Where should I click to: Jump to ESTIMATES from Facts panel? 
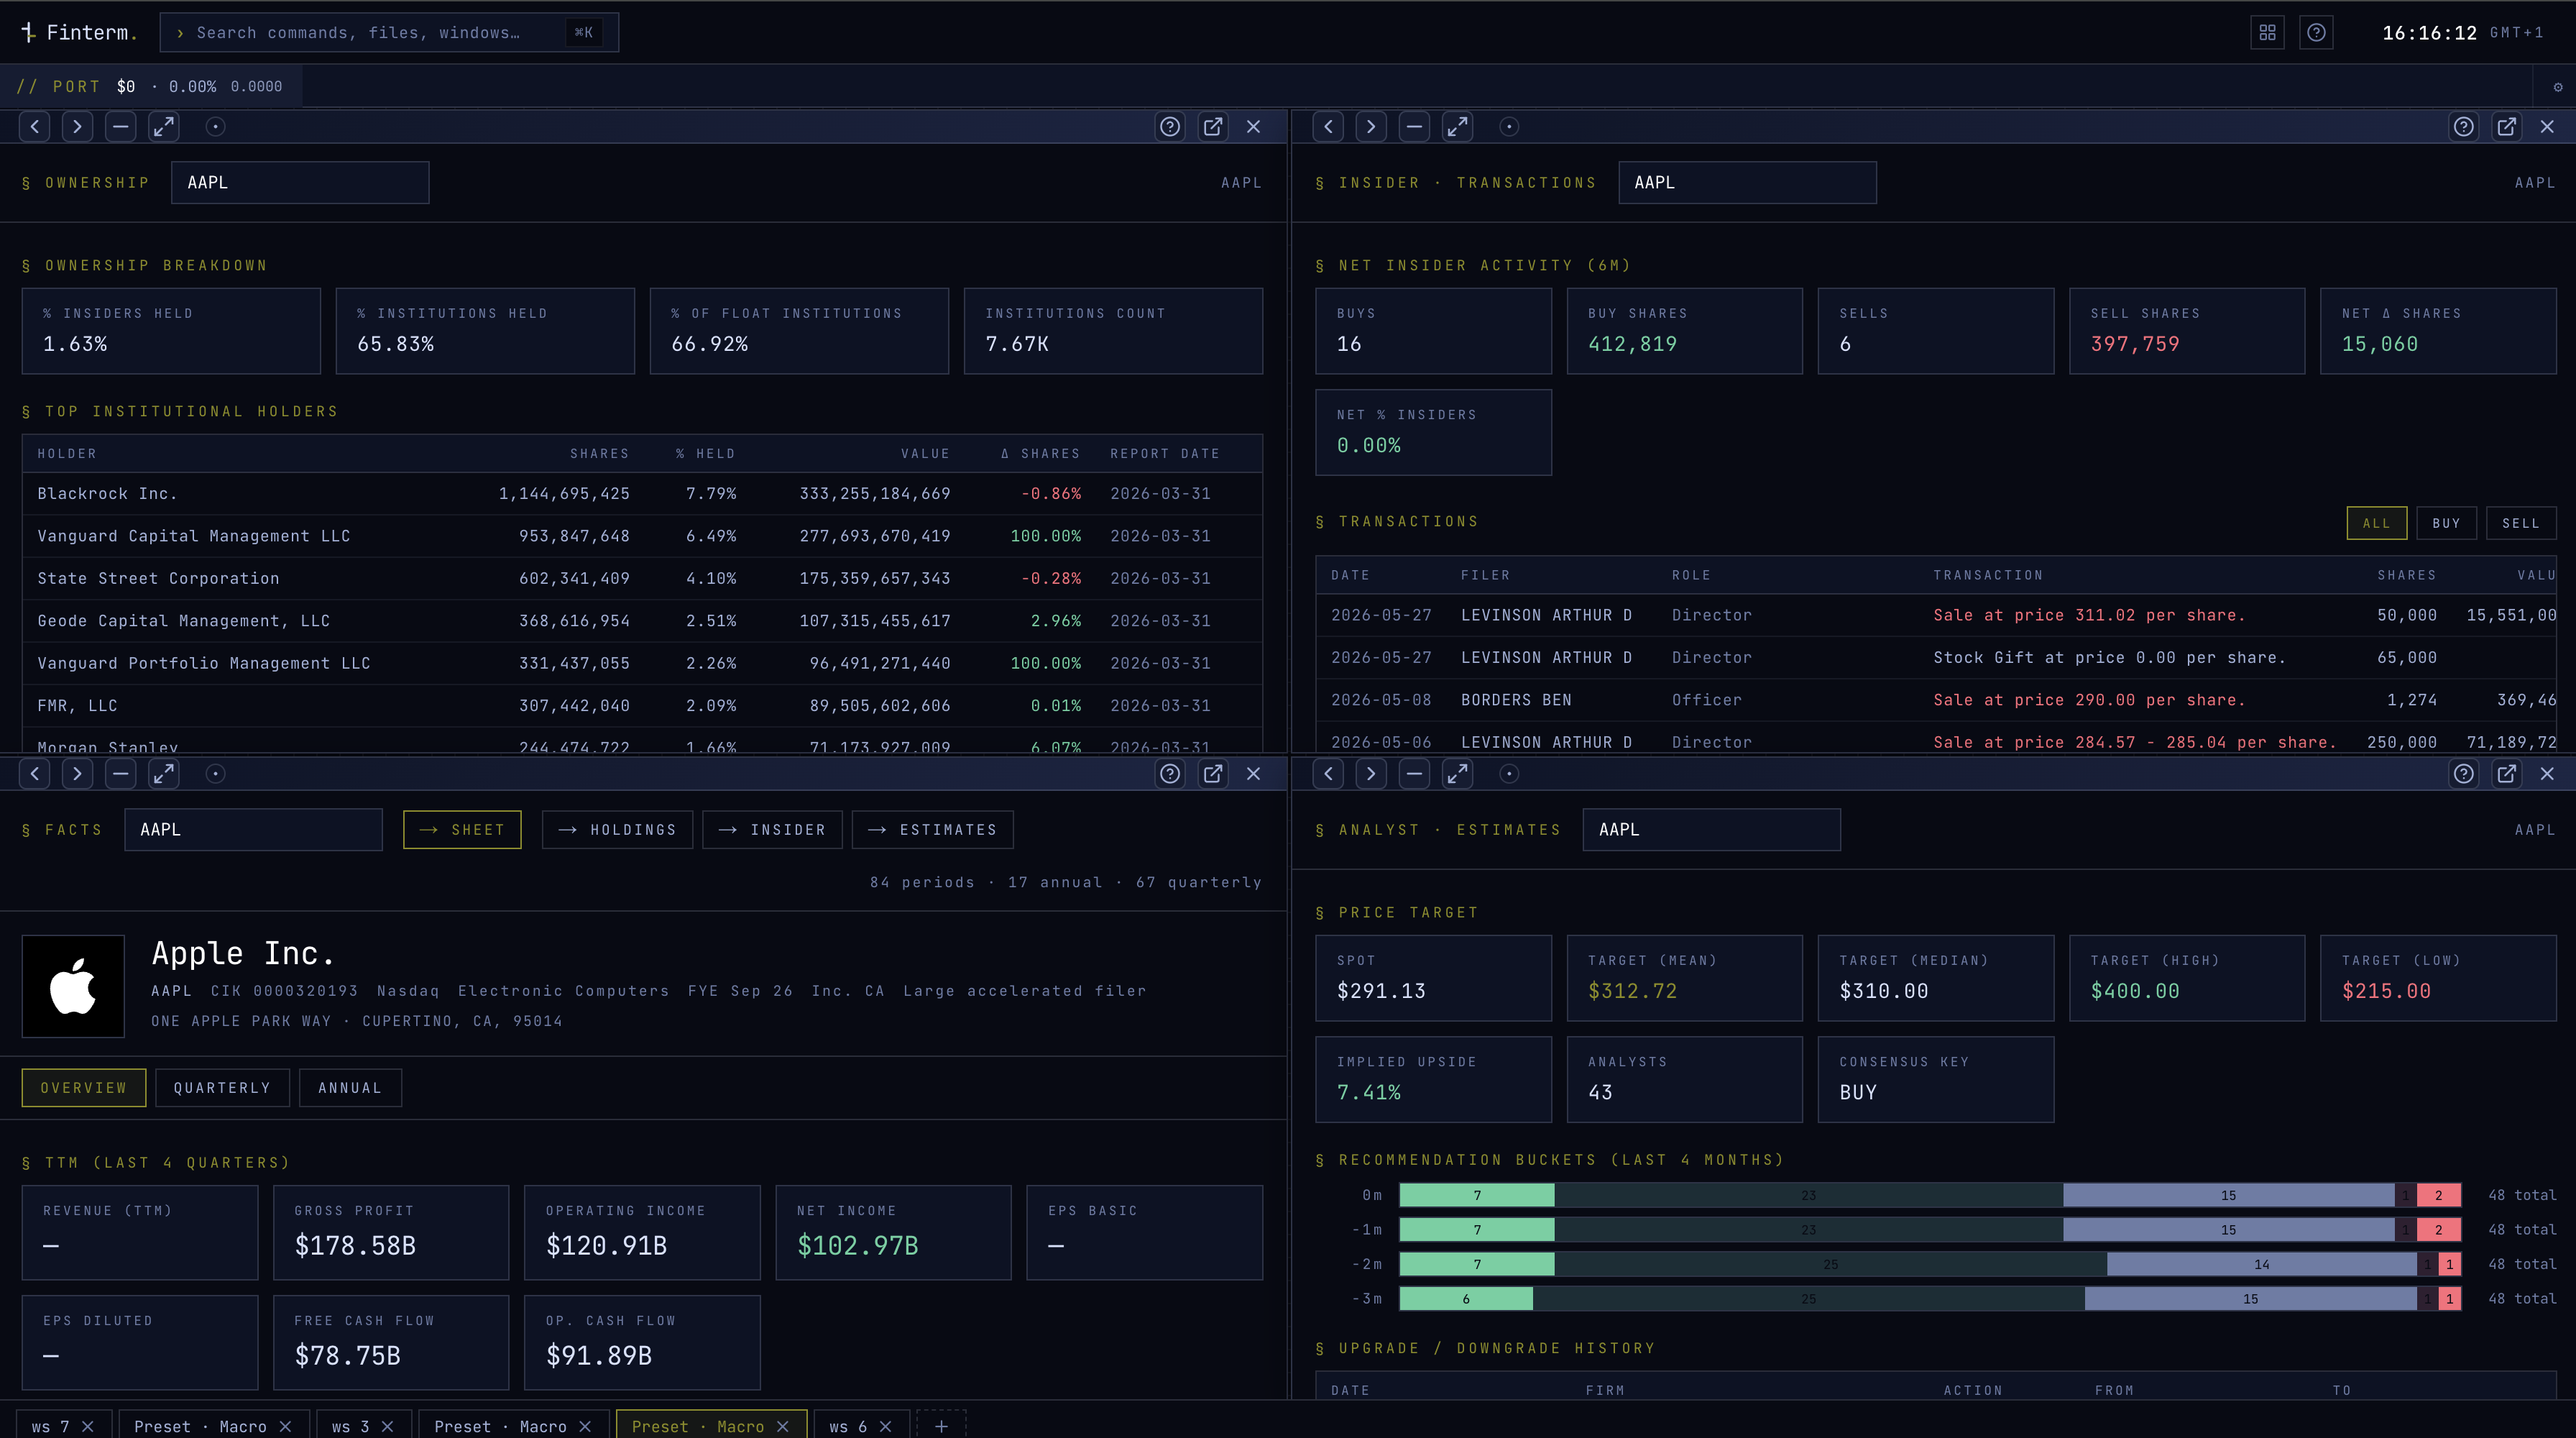coord(932,830)
